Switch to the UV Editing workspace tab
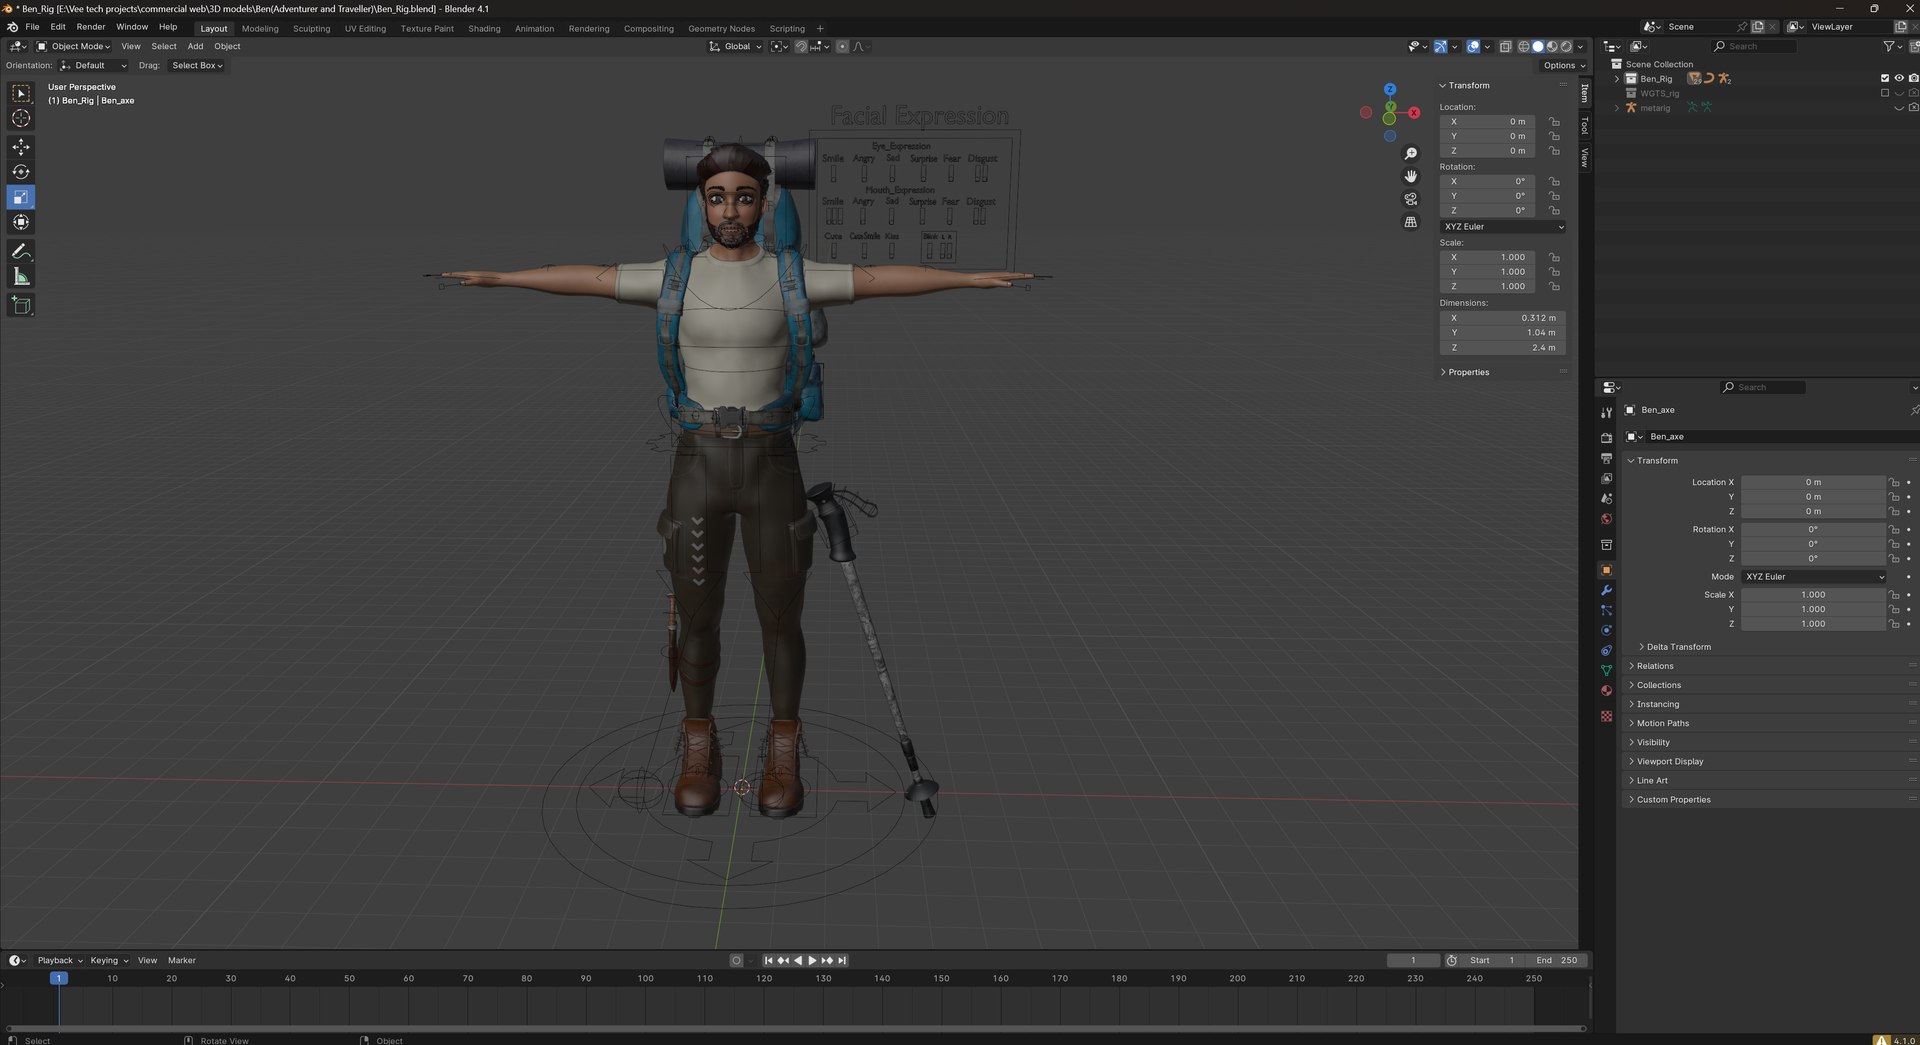This screenshot has width=1920, height=1045. tap(365, 28)
